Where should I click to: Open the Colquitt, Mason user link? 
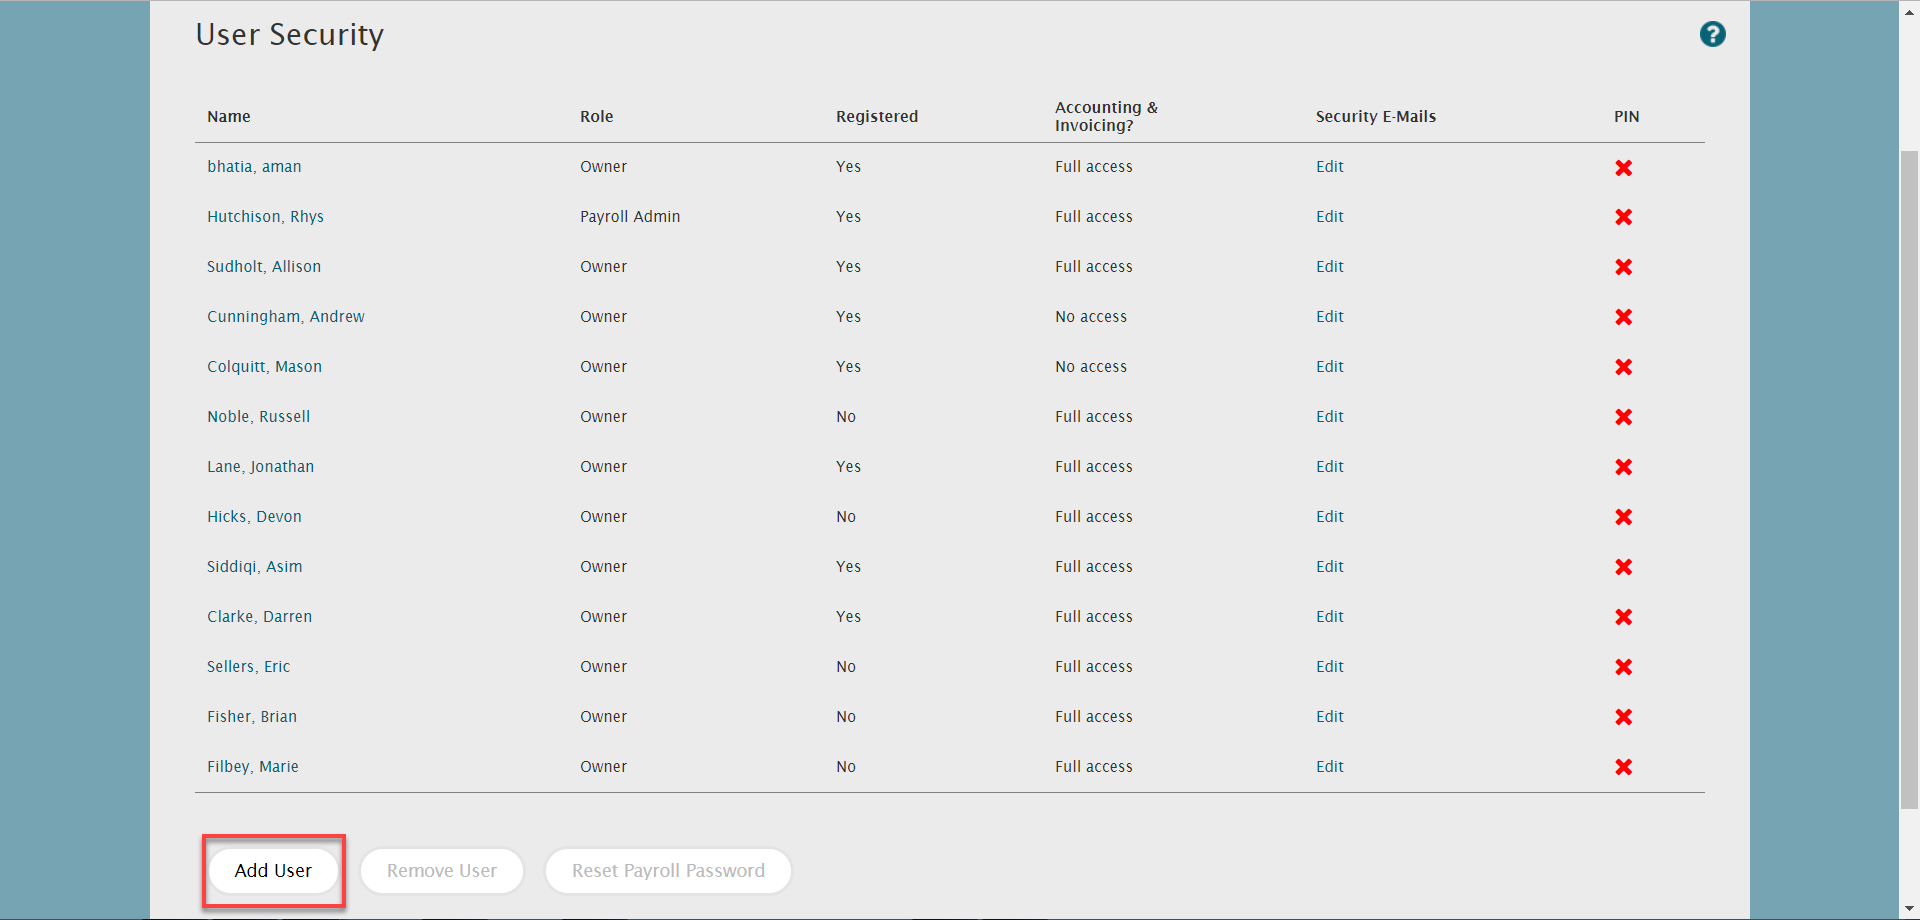point(264,367)
